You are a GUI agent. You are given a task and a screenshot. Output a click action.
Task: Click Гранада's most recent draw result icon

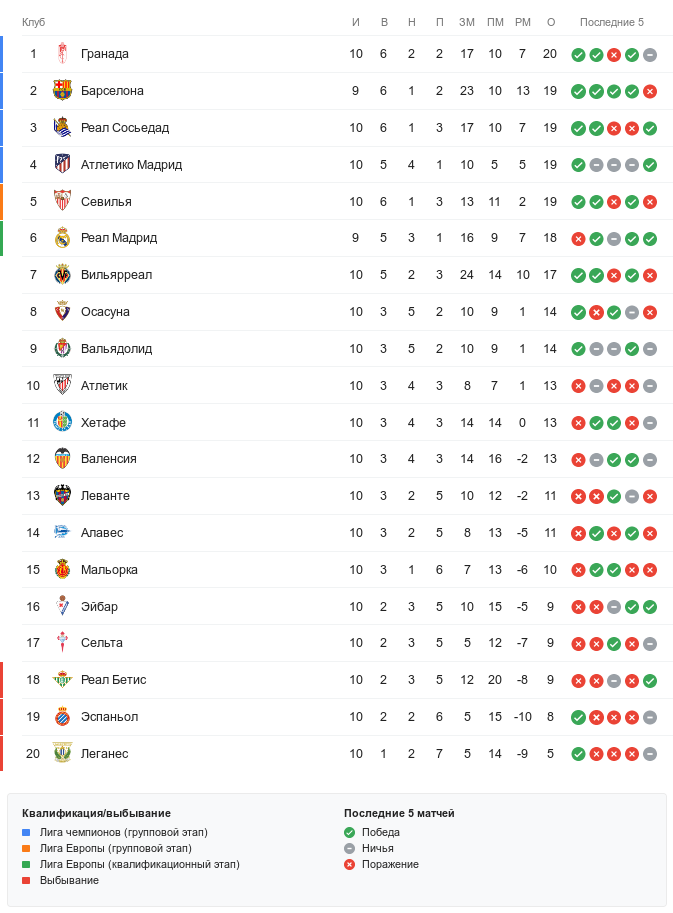(x=650, y=54)
